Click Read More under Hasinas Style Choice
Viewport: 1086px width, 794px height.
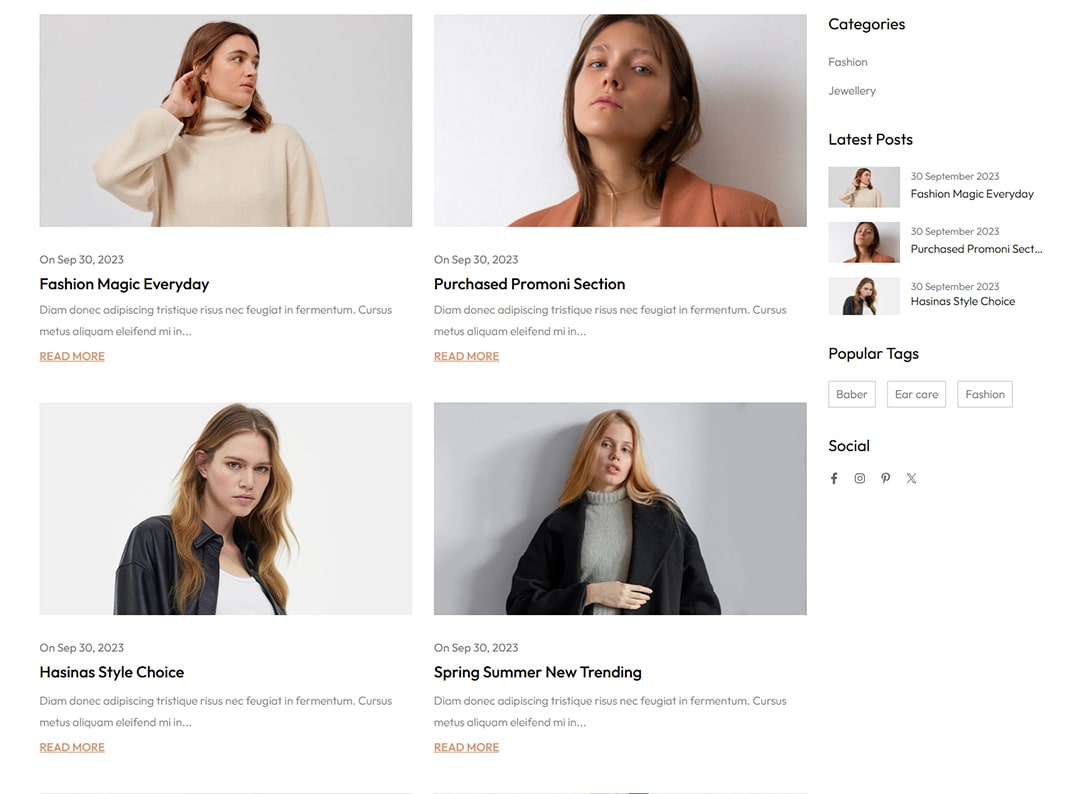pyautogui.click(x=72, y=748)
